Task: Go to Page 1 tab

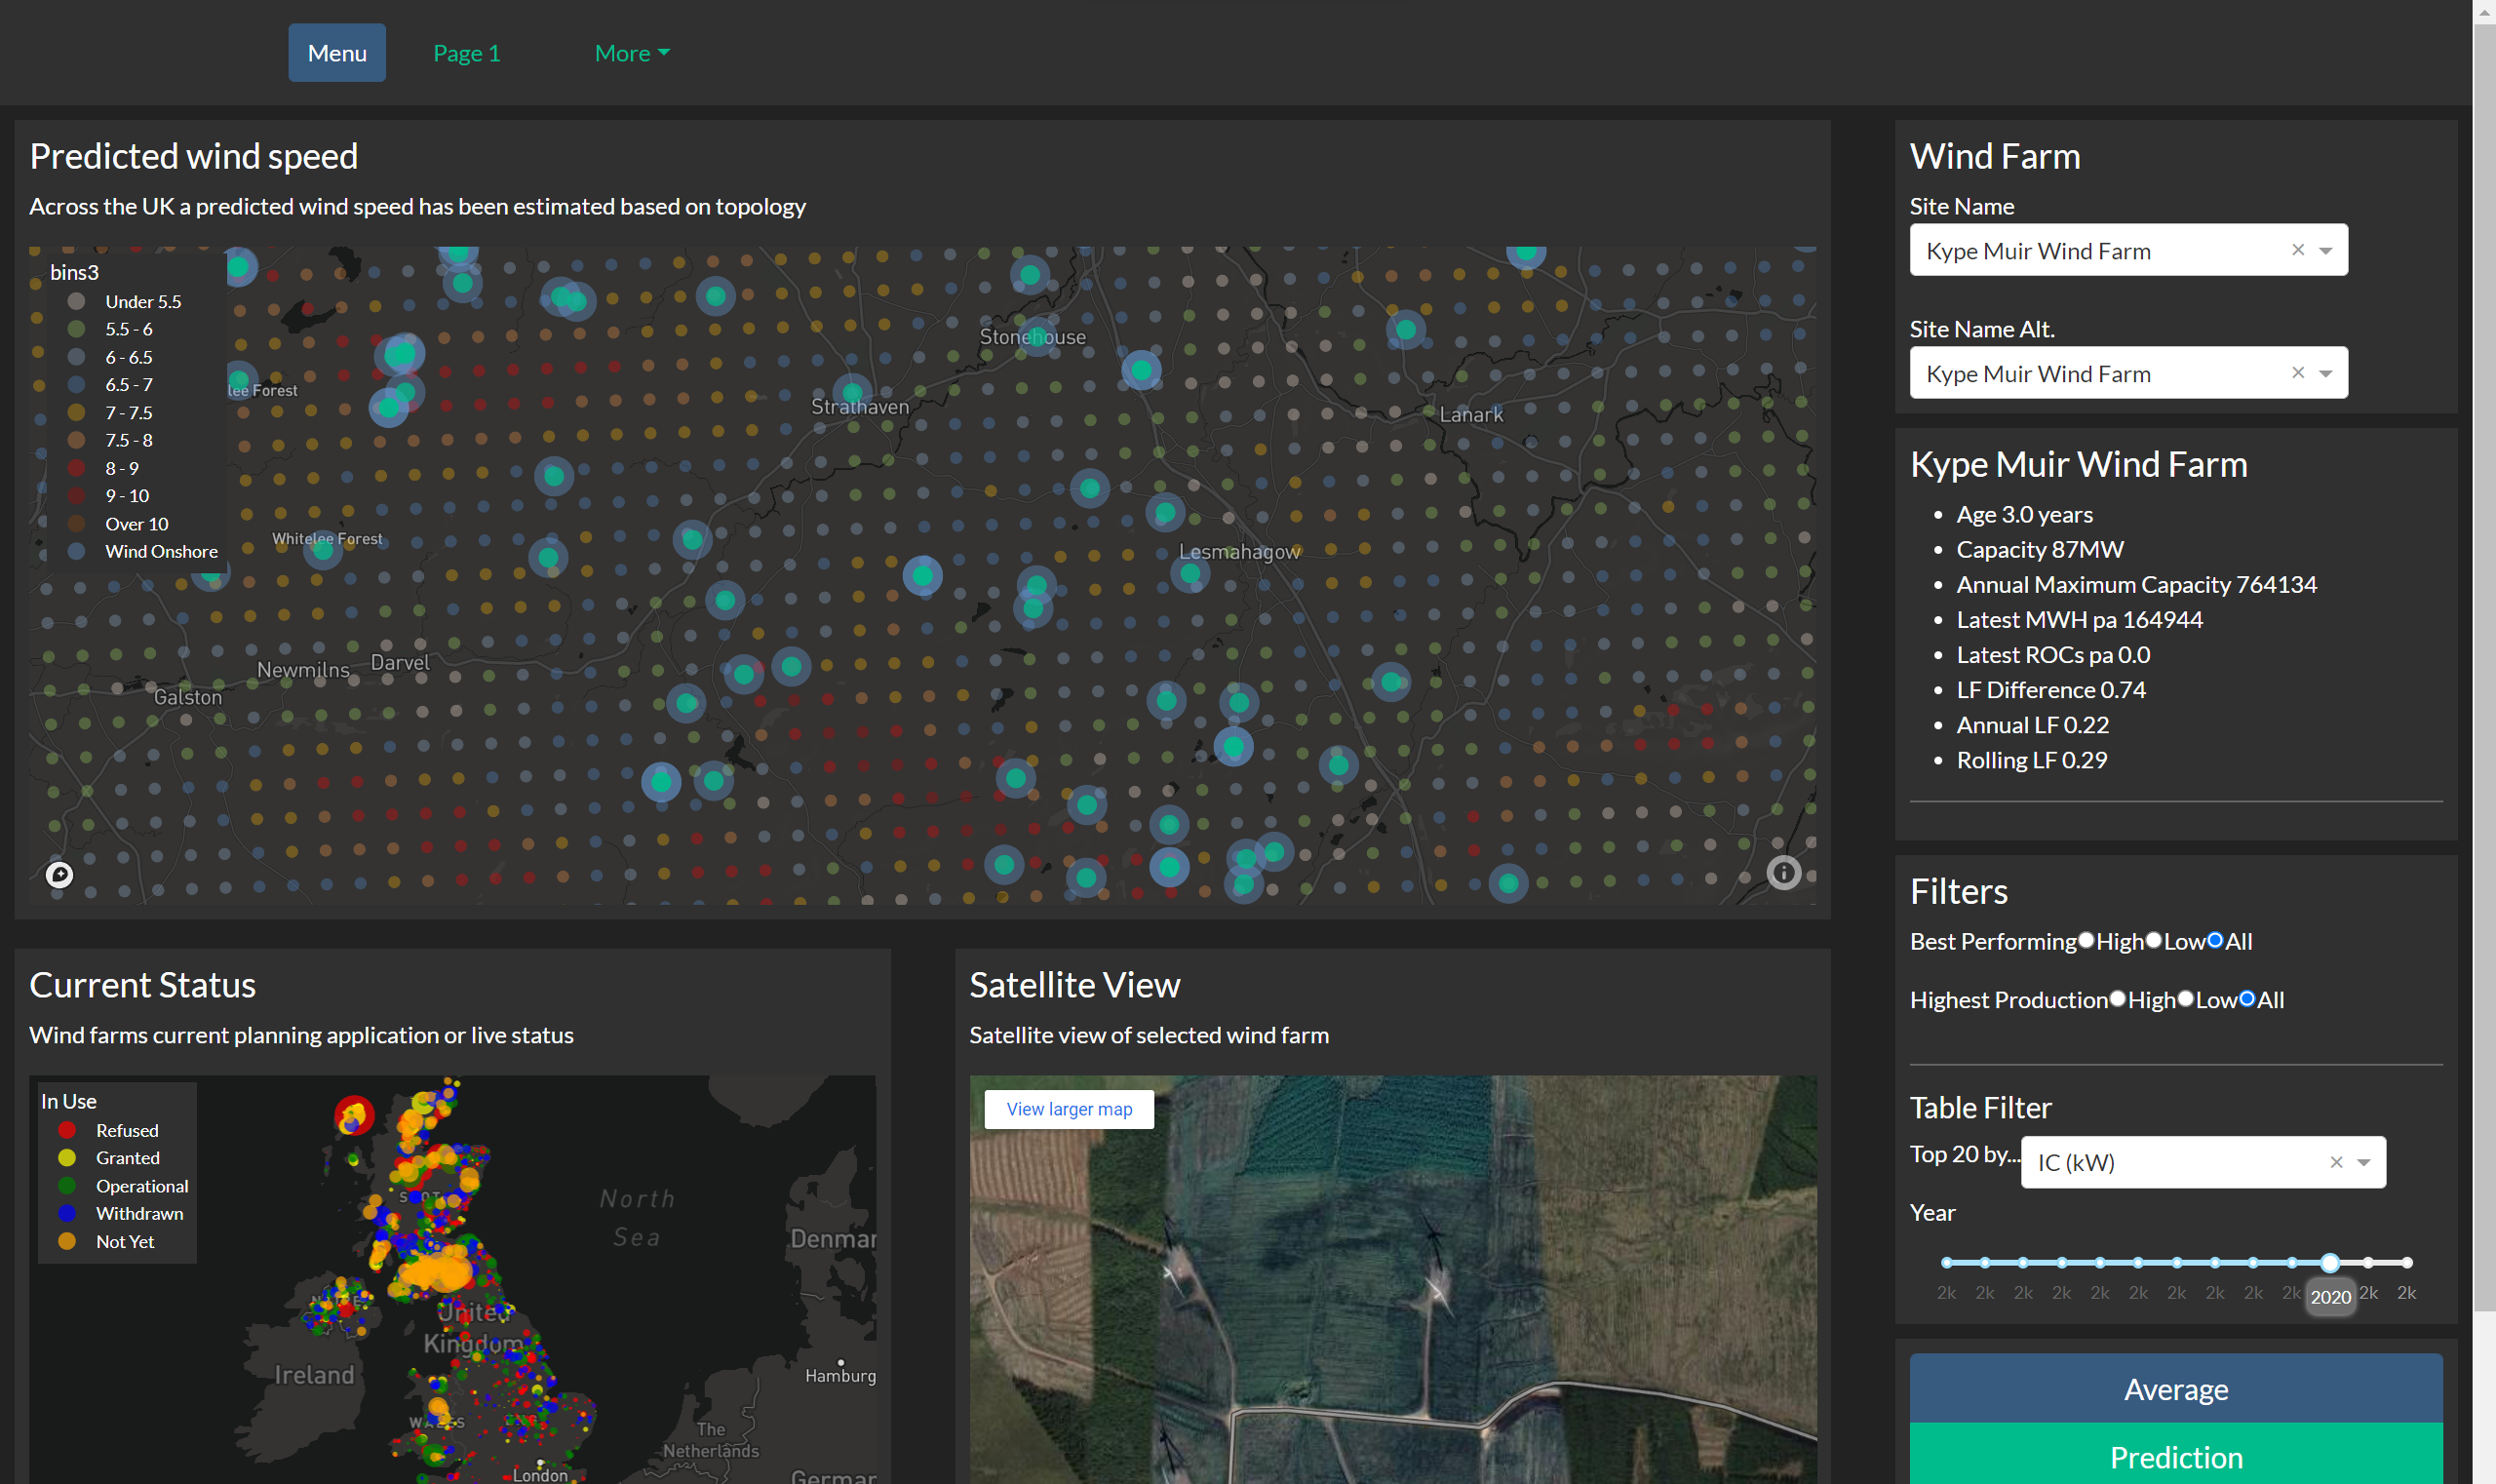Action: point(466,53)
